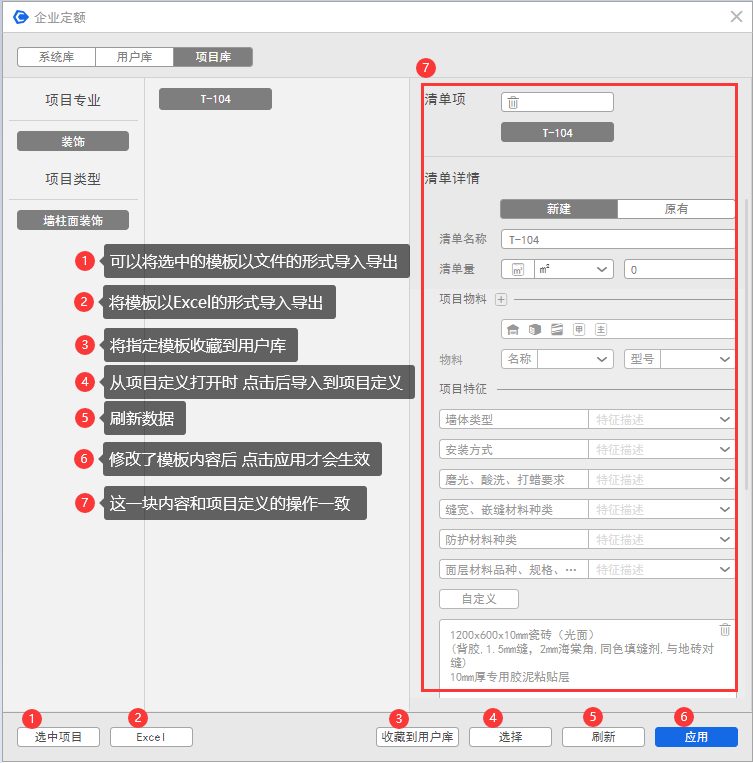Delete the tile description note via trash icon
This screenshot has height=763, width=753.
[x=725, y=629]
